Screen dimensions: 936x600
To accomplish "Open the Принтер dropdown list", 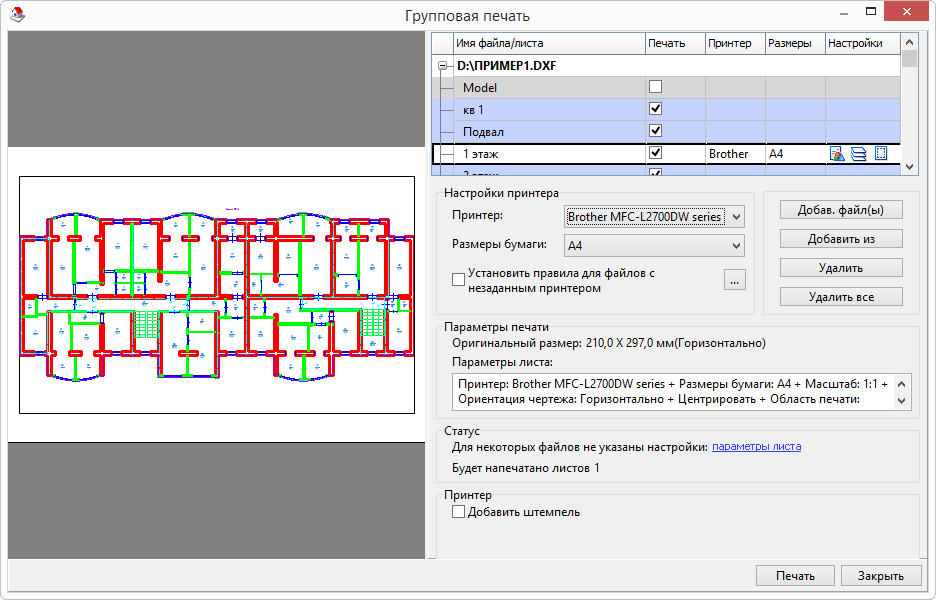I will (x=736, y=216).
